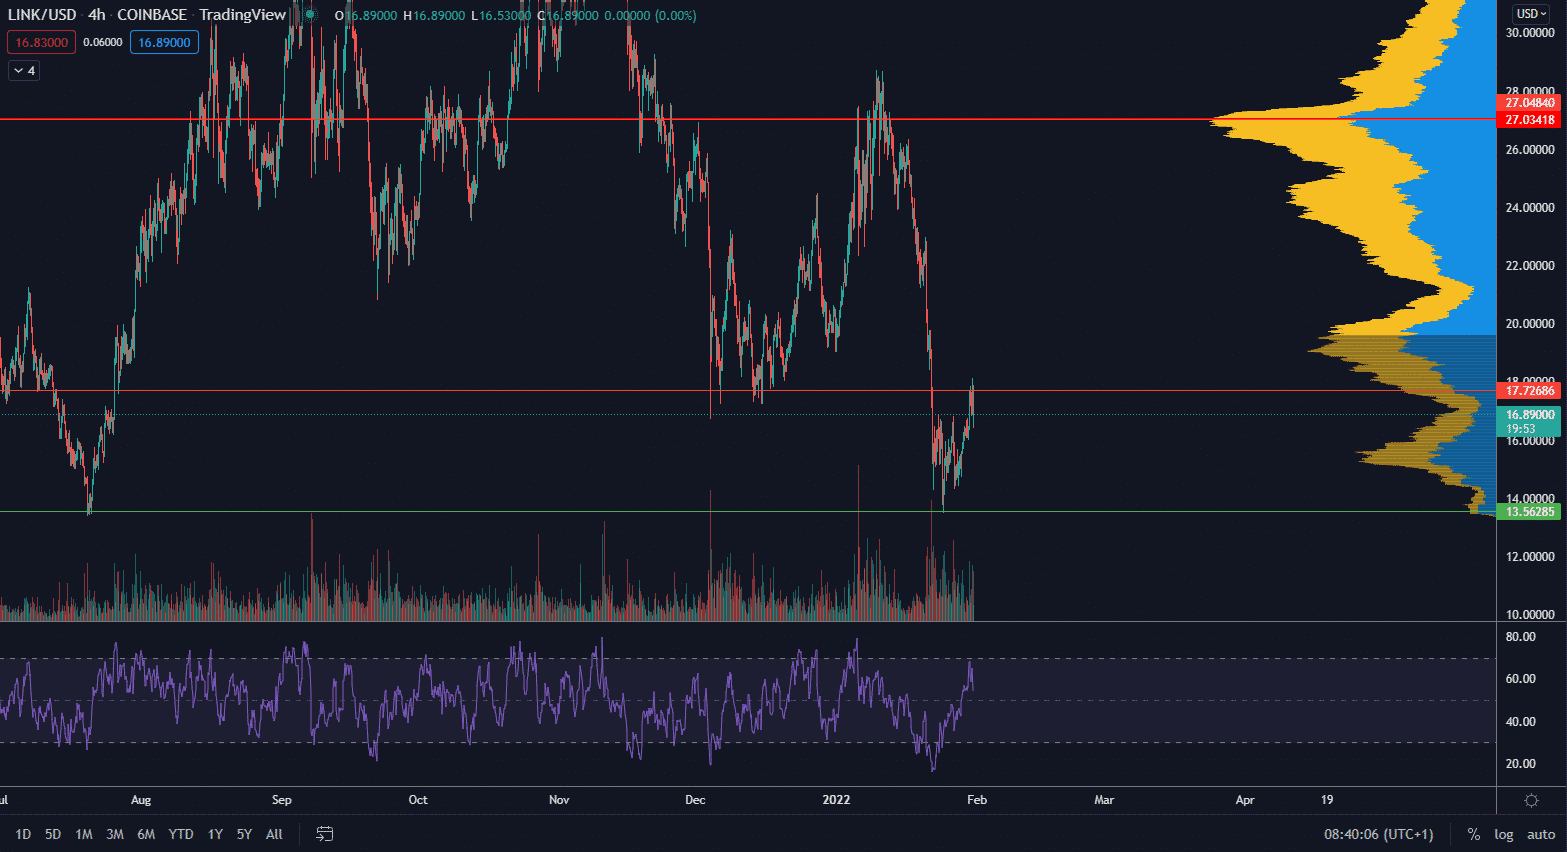This screenshot has height=852, width=1567.
Task: Click the blue buy price 16.89000 button
Action: coord(164,42)
